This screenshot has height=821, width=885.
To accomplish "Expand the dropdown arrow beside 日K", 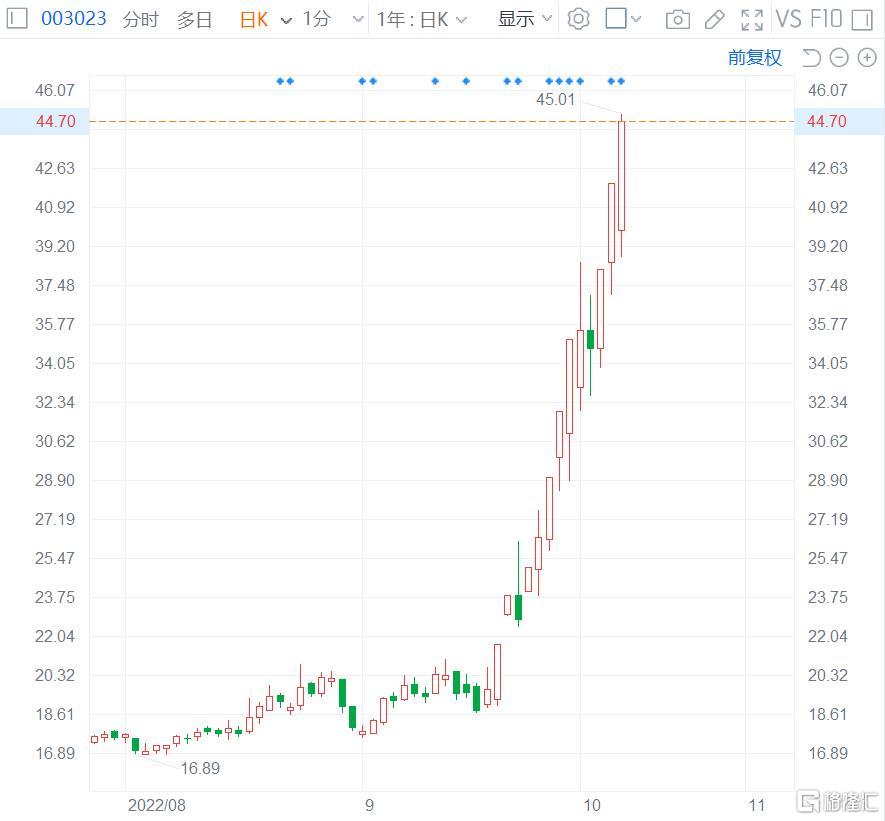I will pyautogui.click(x=286, y=21).
